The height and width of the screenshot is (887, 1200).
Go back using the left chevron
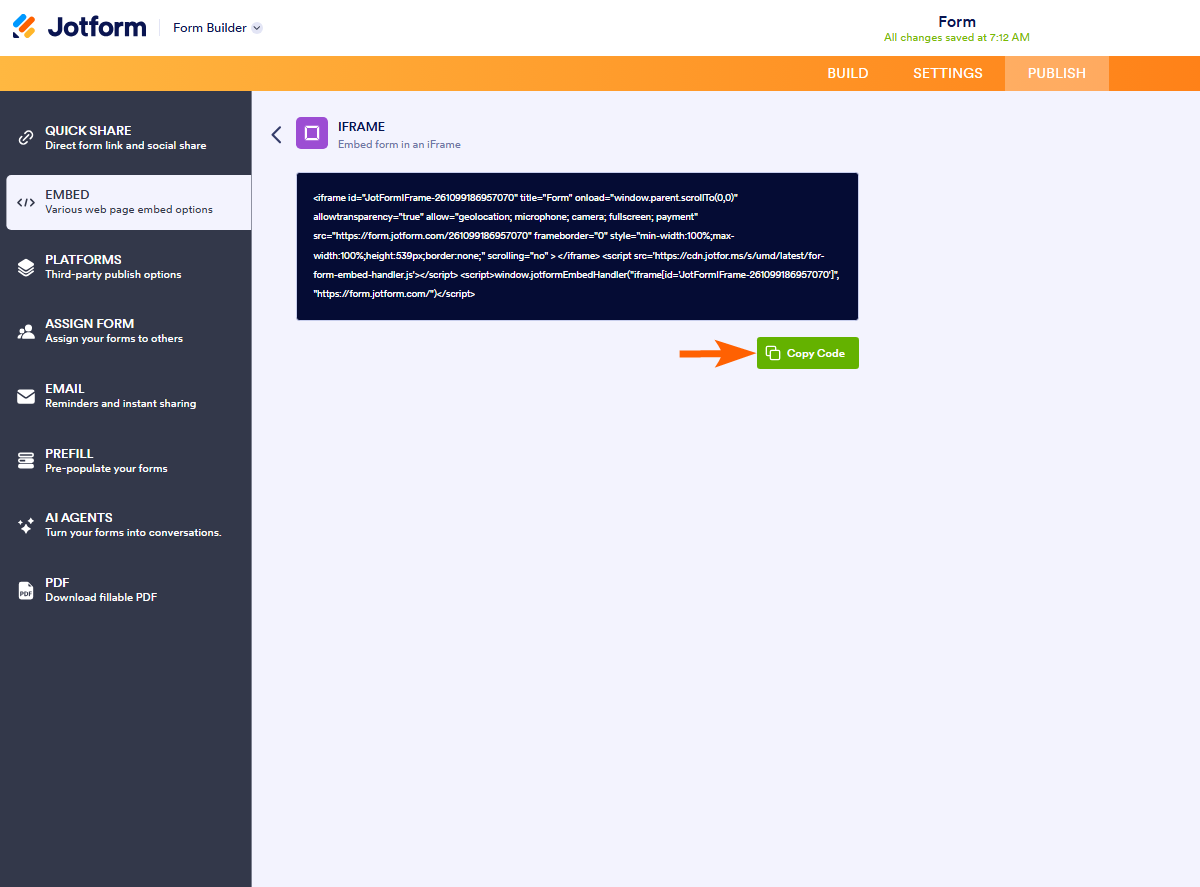tap(277, 134)
